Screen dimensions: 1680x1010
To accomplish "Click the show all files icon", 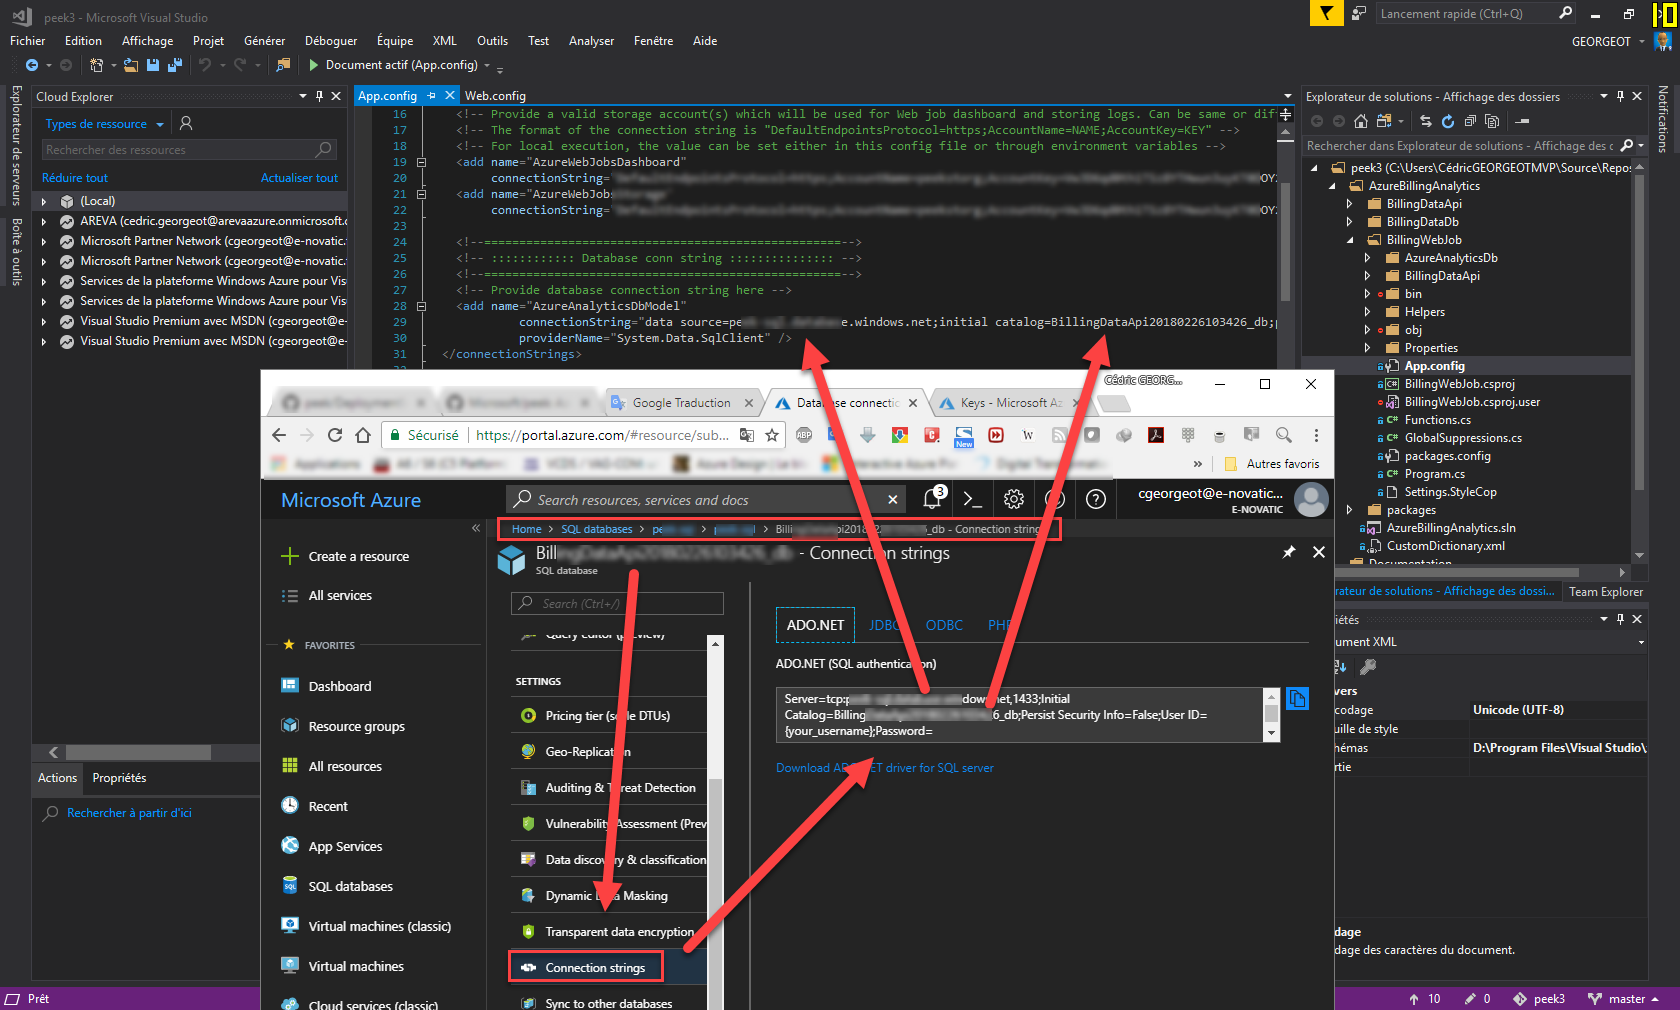I will tap(1492, 121).
